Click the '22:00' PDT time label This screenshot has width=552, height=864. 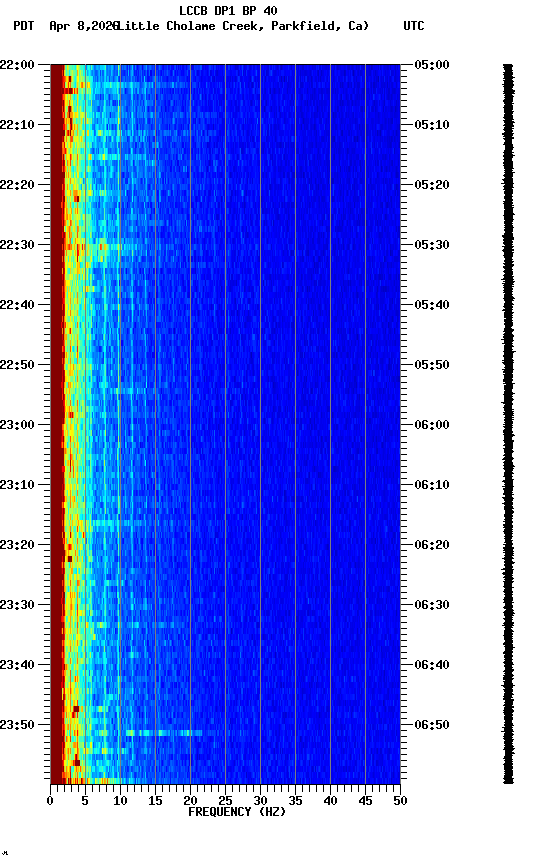(17, 65)
